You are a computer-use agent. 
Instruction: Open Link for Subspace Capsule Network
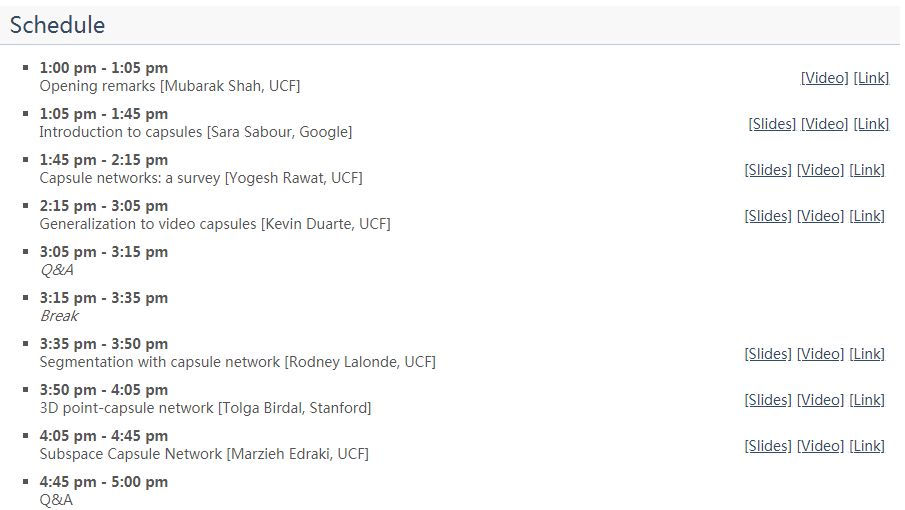[867, 446]
